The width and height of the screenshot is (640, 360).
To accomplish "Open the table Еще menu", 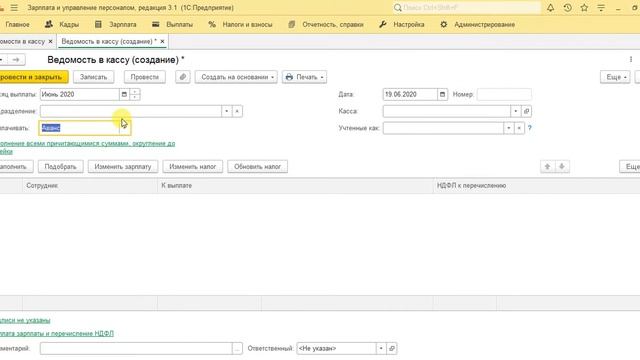I will point(630,167).
